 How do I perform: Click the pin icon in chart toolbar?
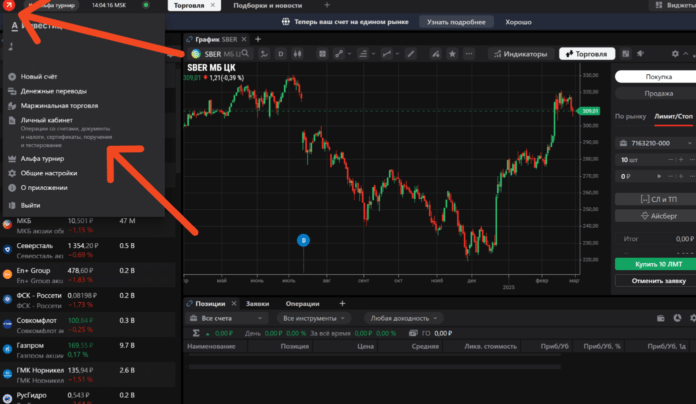tap(641, 54)
